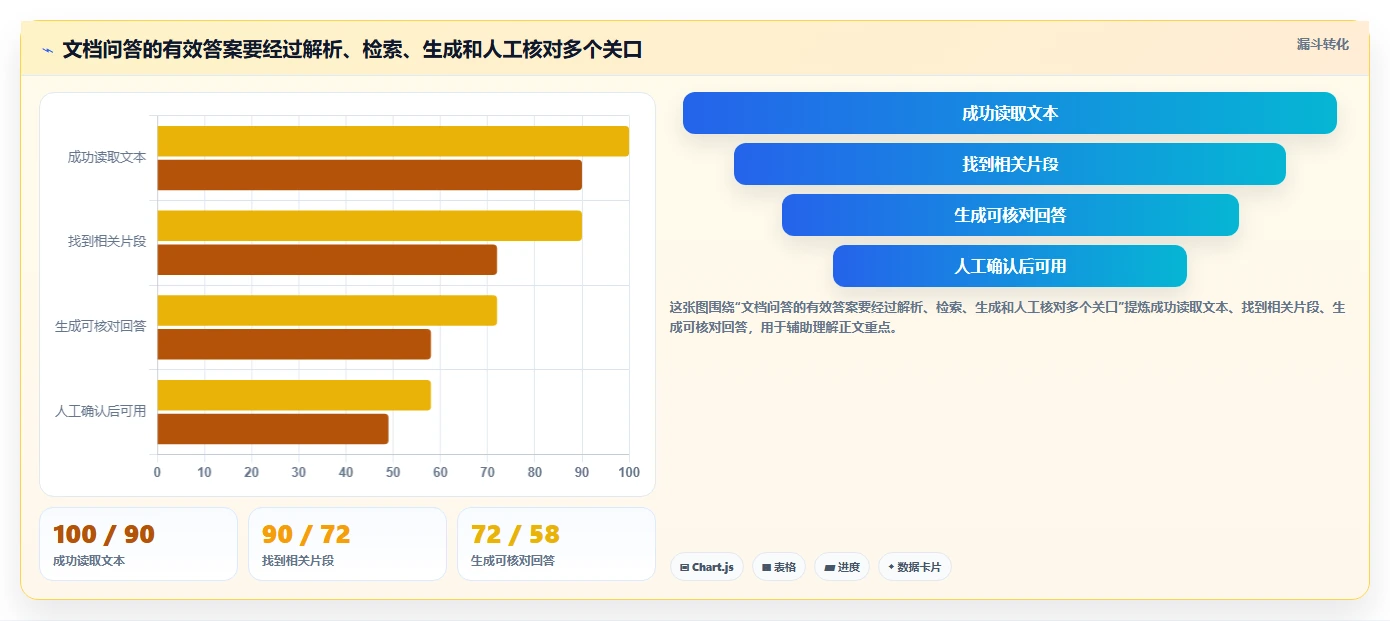Select the 人工确认后可用 funnel stage
The height and width of the screenshot is (621, 1390).
1010,266
